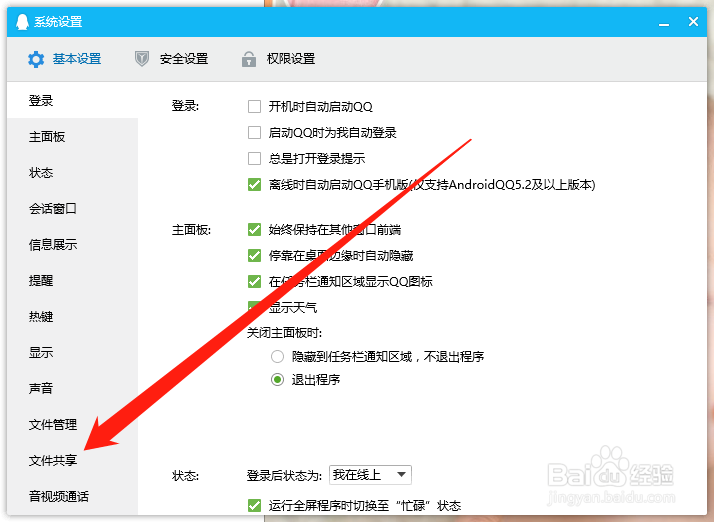The height and width of the screenshot is (522, 714).
Task: Go to 会话窗口 settings
Action: point(72,209)
